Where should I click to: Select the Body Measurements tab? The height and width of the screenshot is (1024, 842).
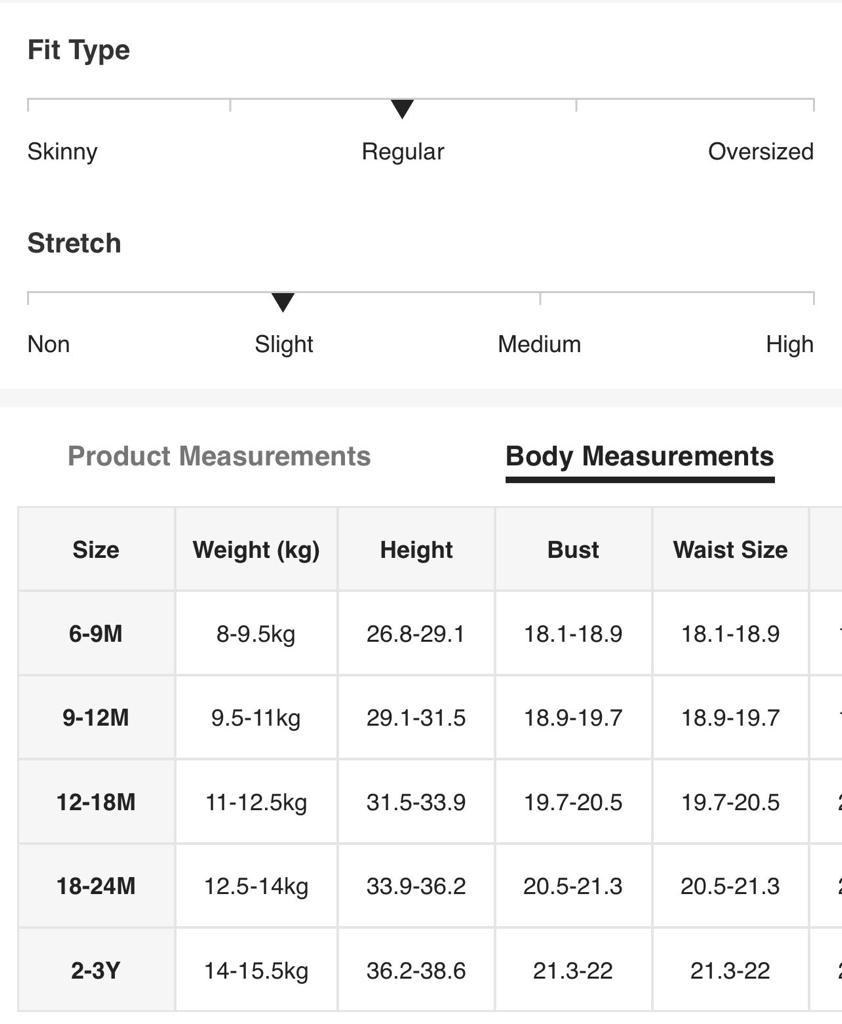[x=640, y=456]
